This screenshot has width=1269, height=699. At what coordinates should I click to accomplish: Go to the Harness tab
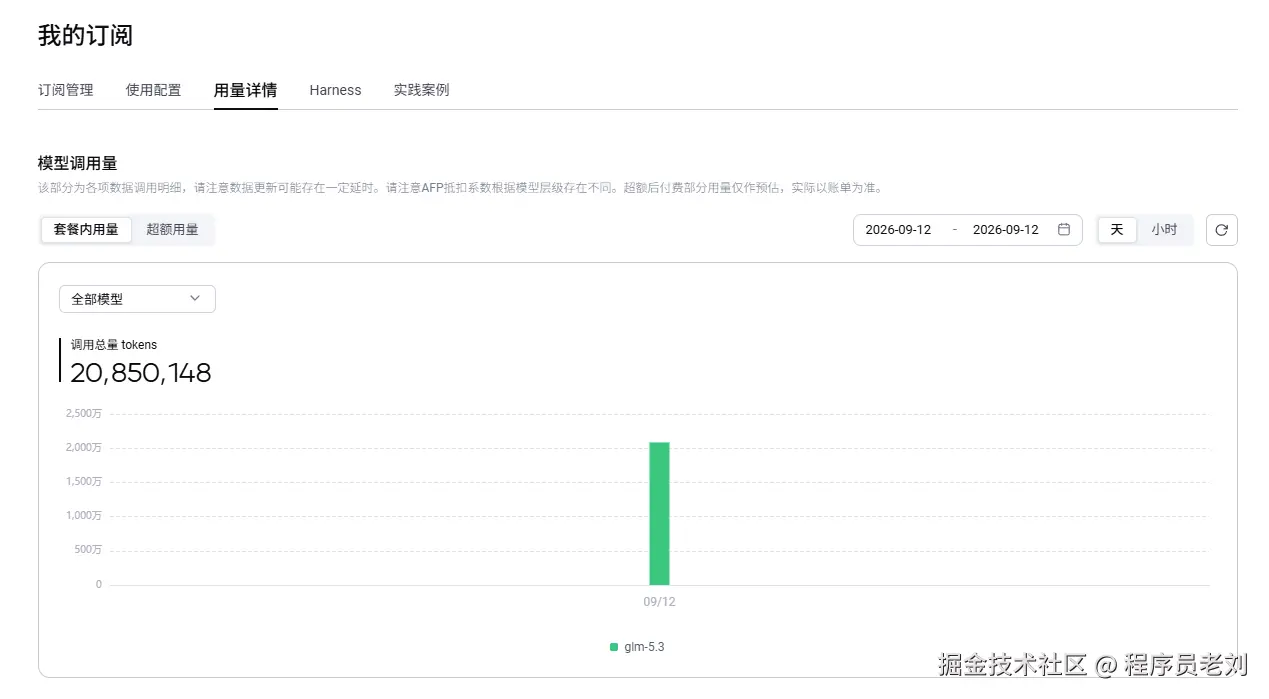[x=335, y=90]
